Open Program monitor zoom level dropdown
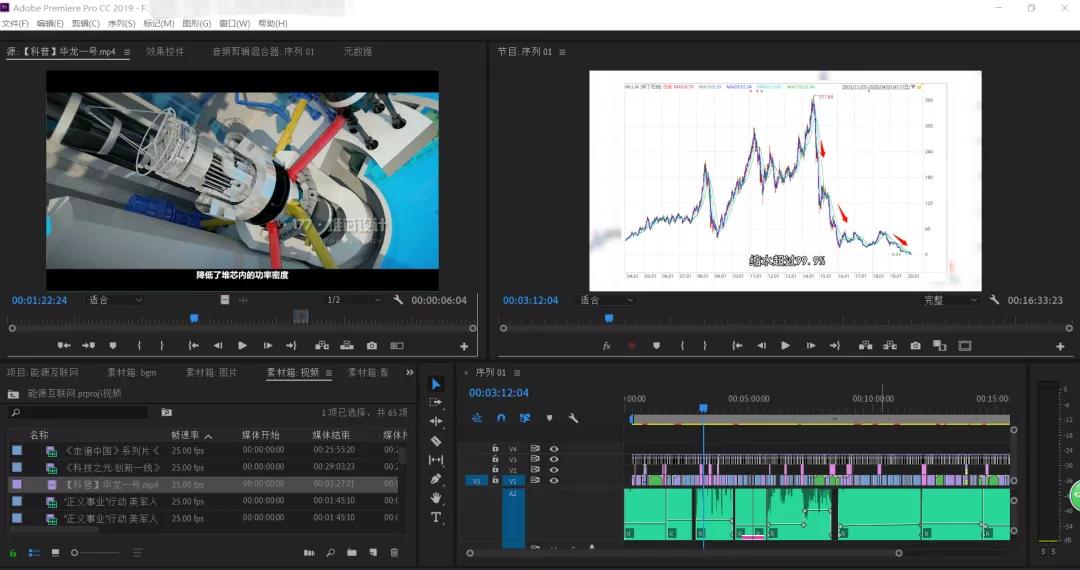 pyautogui.click(x=606, y=300)
